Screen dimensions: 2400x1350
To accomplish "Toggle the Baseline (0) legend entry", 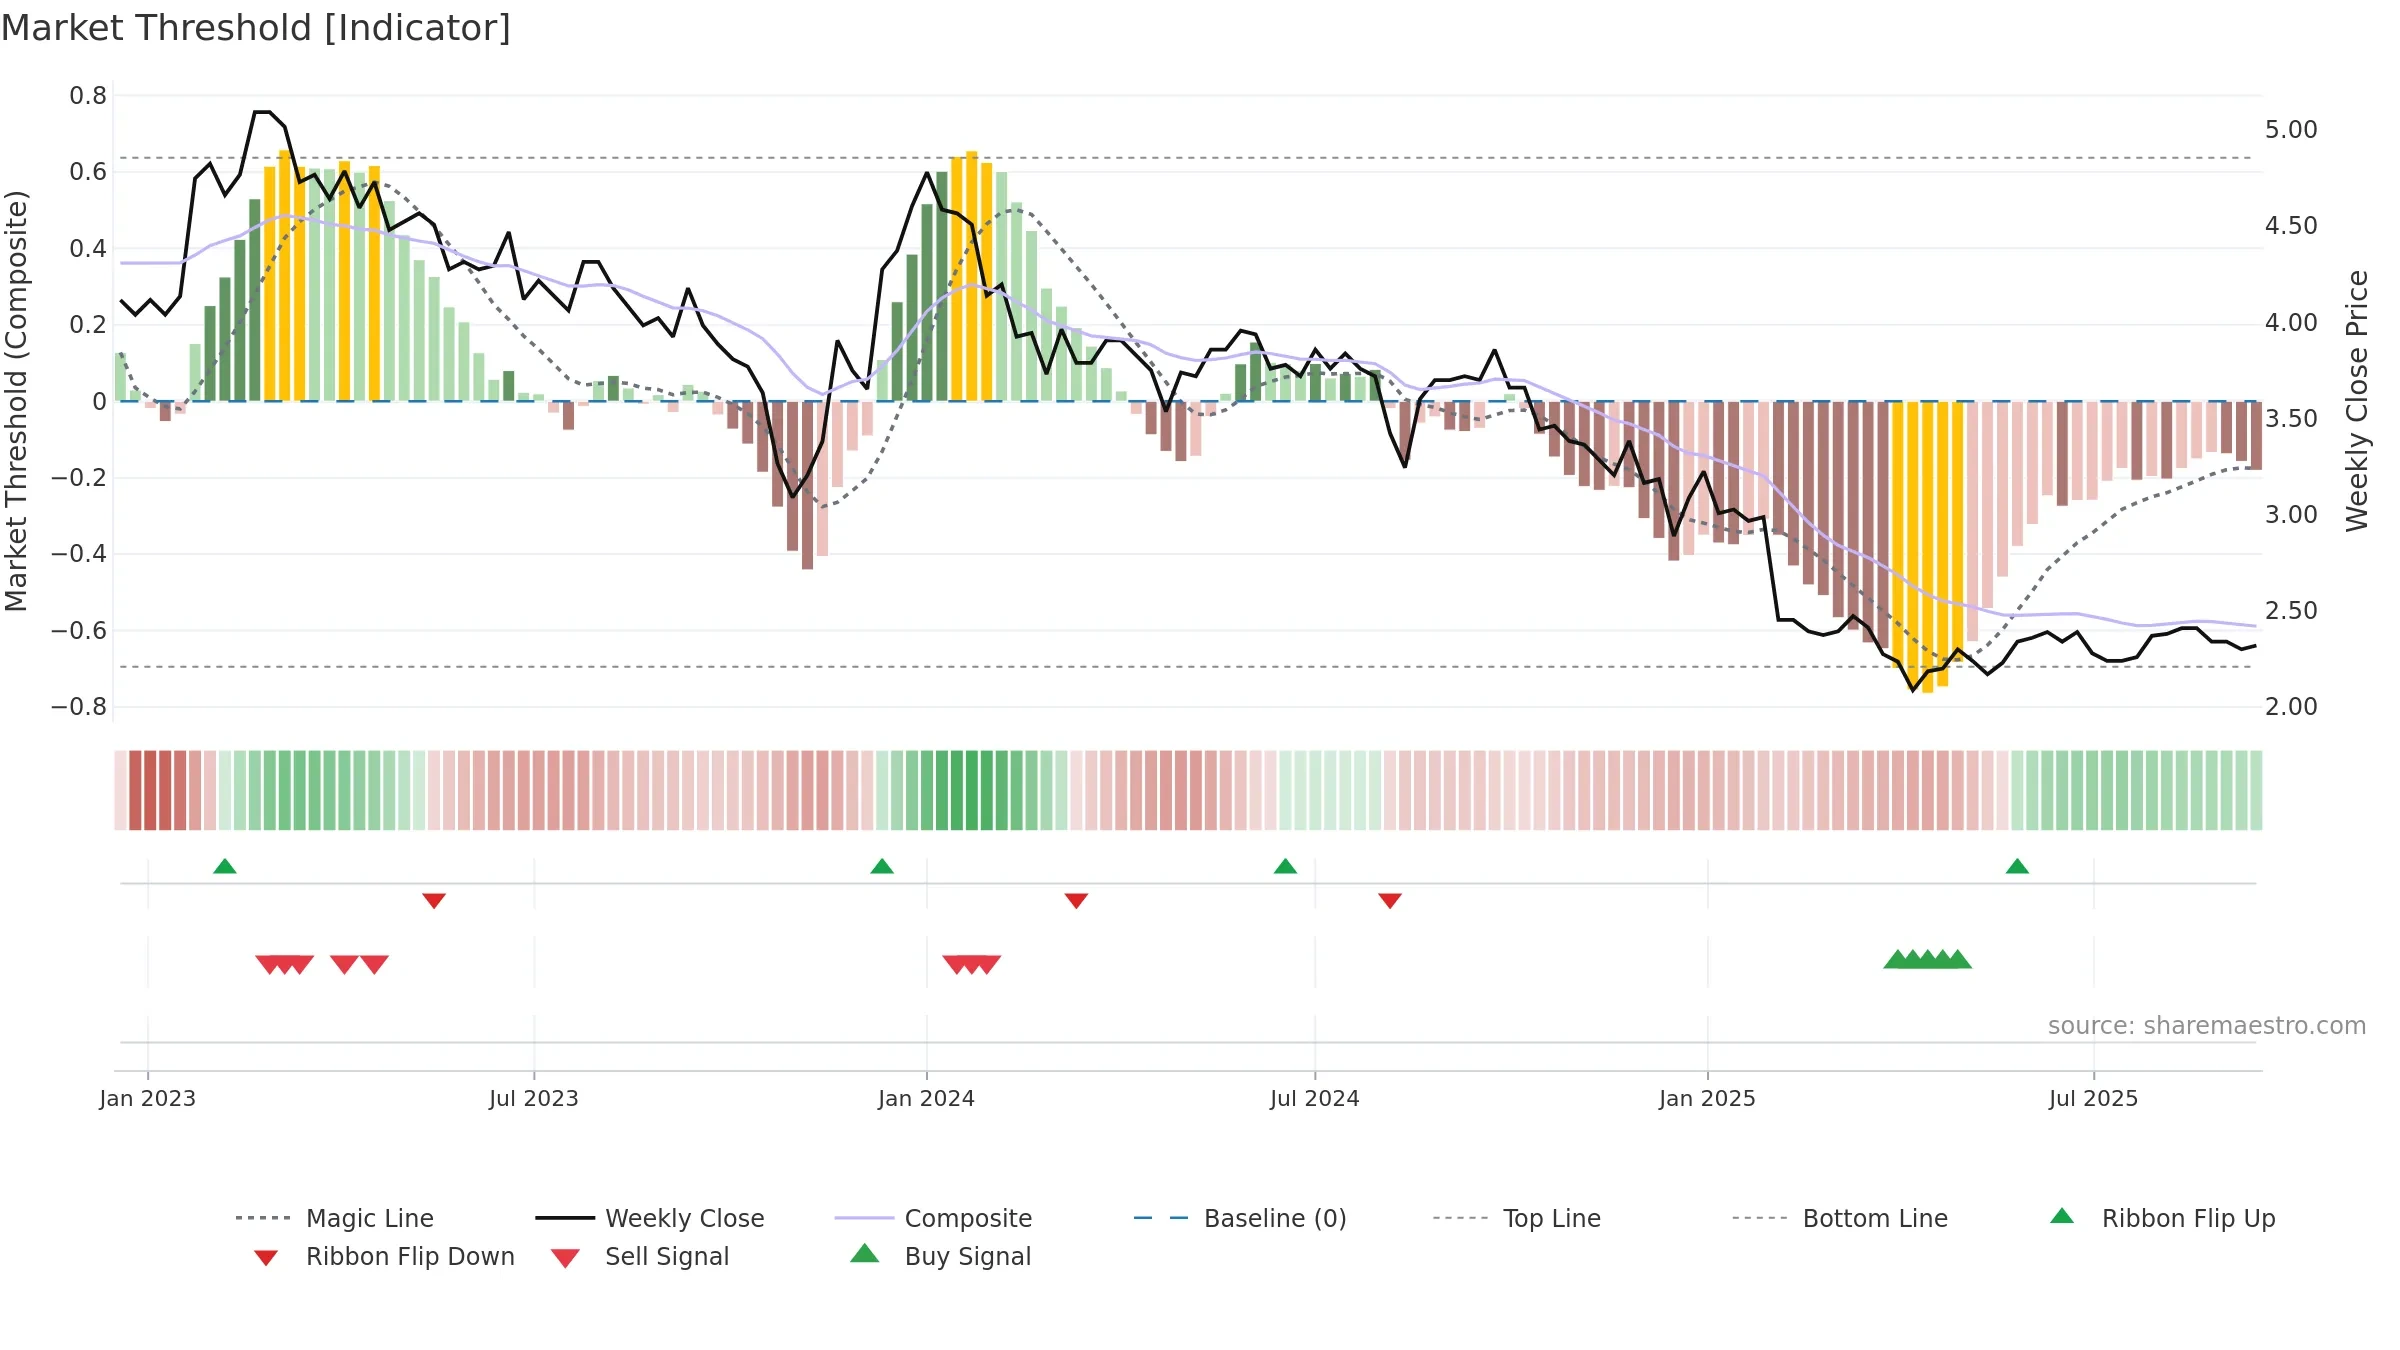I will tap(1240, 1218).
